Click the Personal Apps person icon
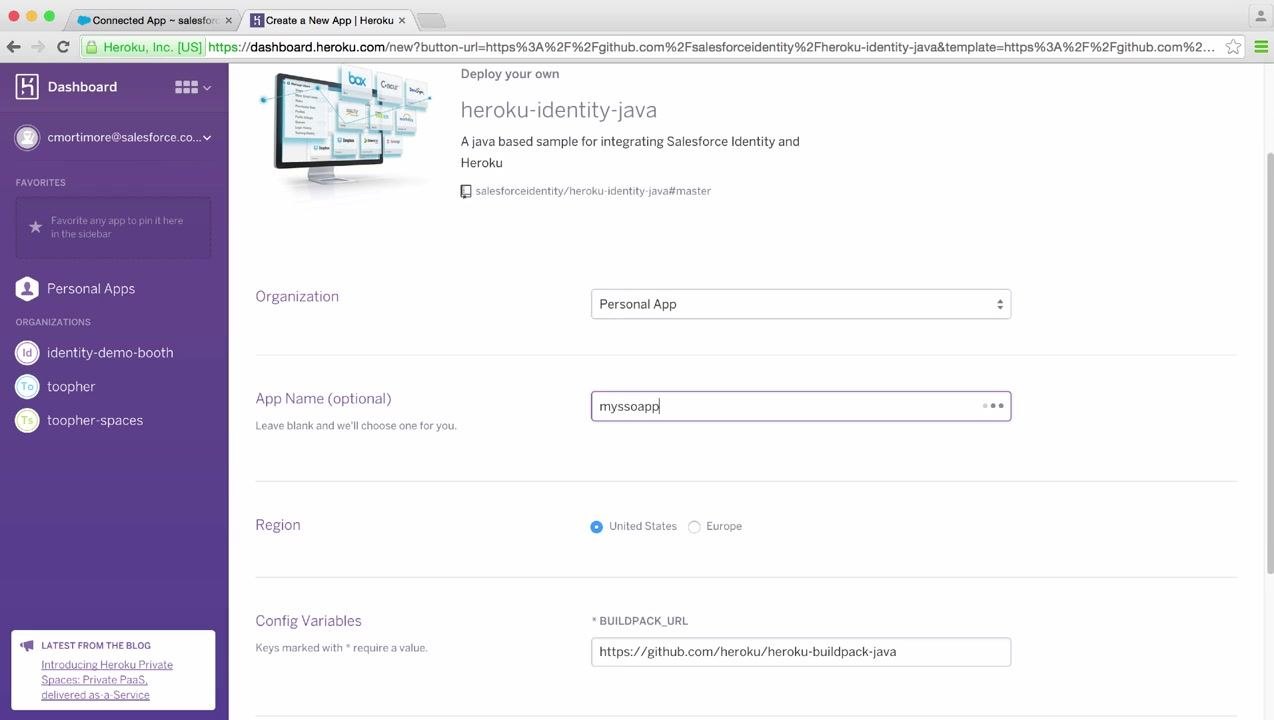This screenshot has width=1274, height=720. (27, 289)
